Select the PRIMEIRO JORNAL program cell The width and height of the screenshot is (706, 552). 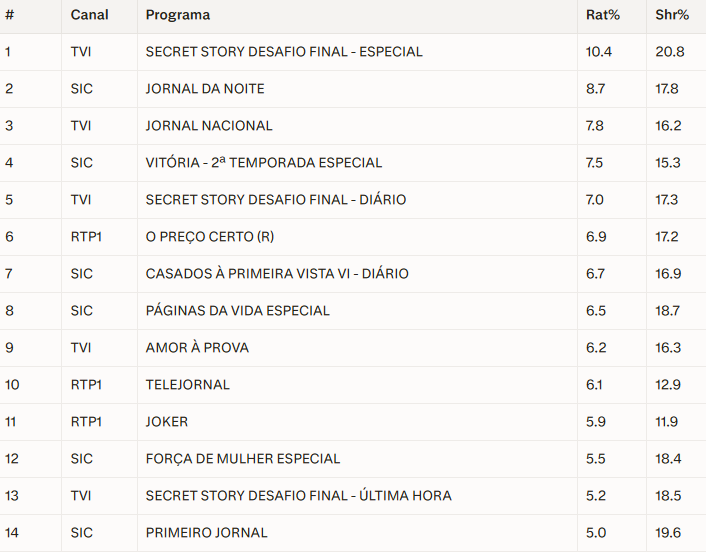[207, 533]
